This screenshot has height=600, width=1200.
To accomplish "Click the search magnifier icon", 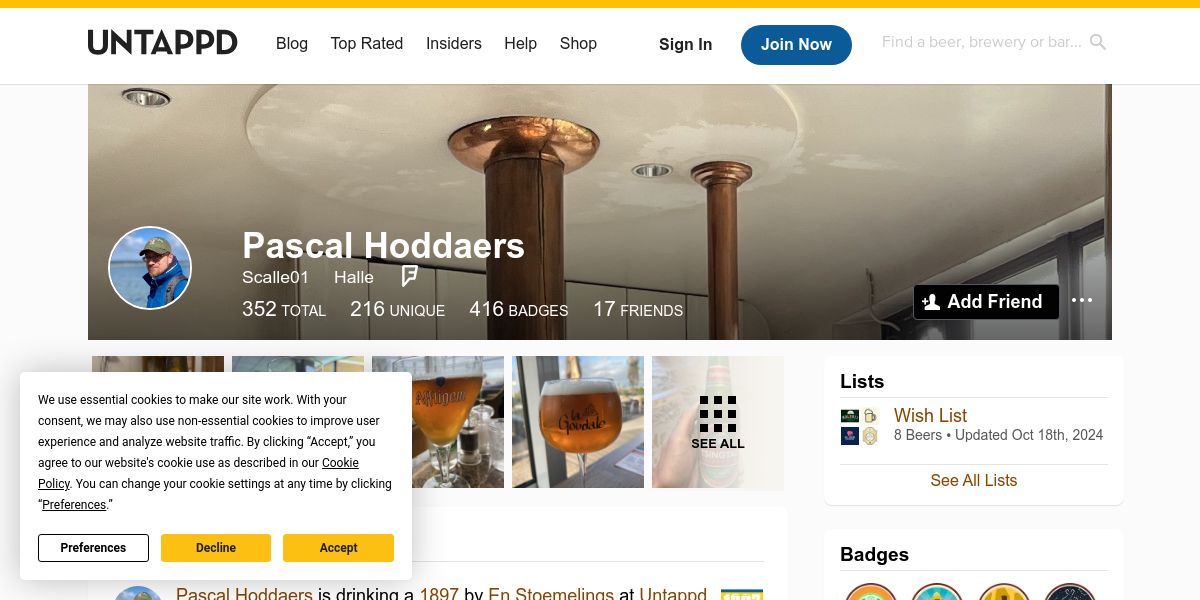I will click(x=1098, y=42).
